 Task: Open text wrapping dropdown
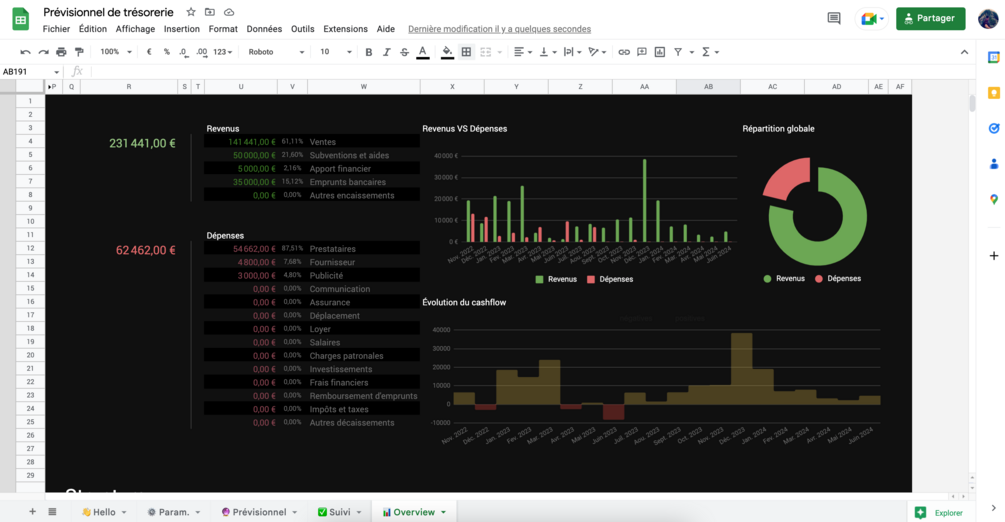(x=572, y=52)
